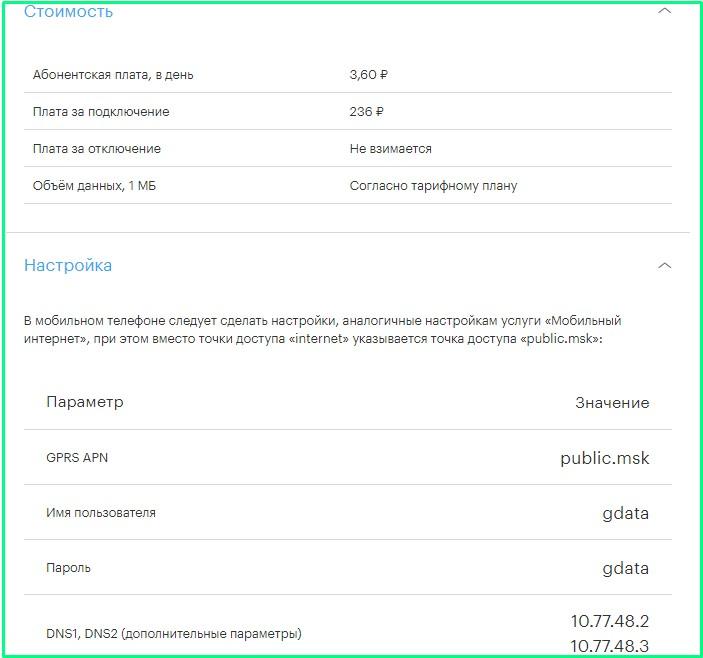703x658 pixels.
Task: Click the Согласно тарифному плану value
Action: (433, 186)
